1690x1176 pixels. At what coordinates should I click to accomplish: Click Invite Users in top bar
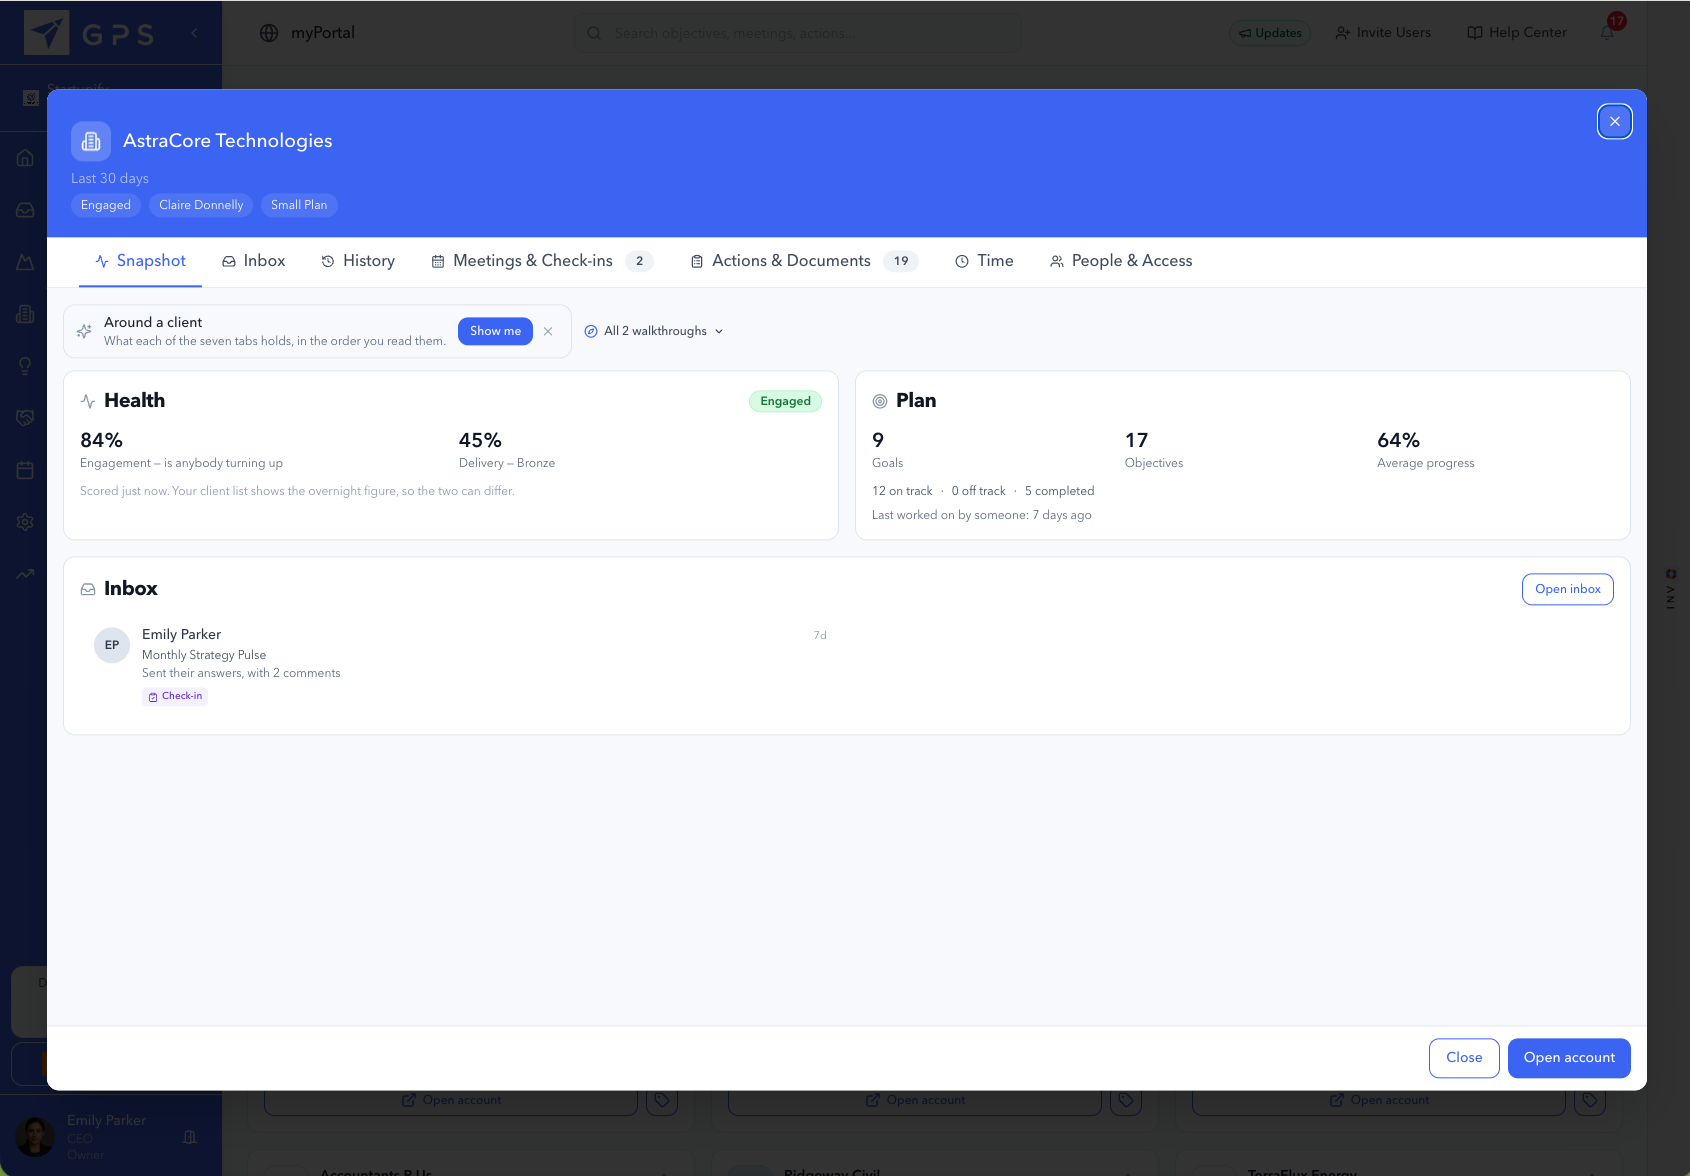1383,33
